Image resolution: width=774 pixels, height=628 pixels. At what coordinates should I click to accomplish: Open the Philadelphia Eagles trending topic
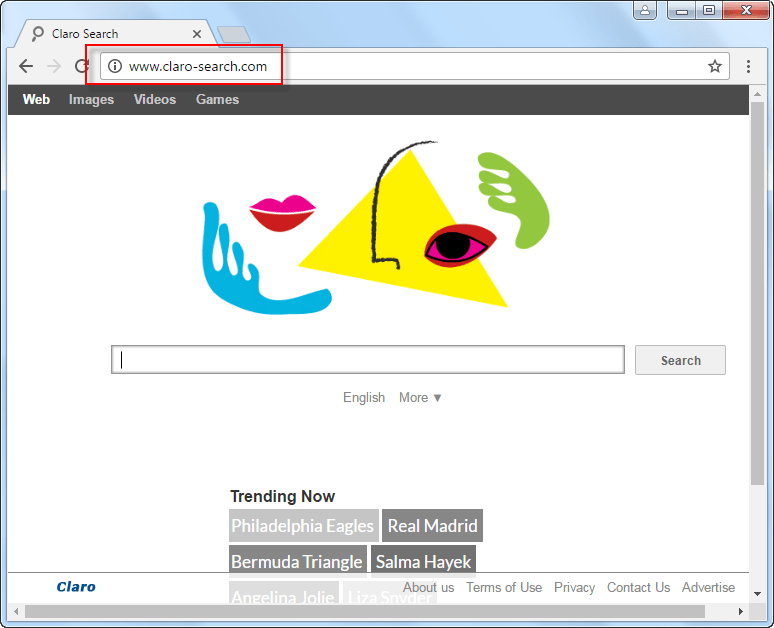304,526
